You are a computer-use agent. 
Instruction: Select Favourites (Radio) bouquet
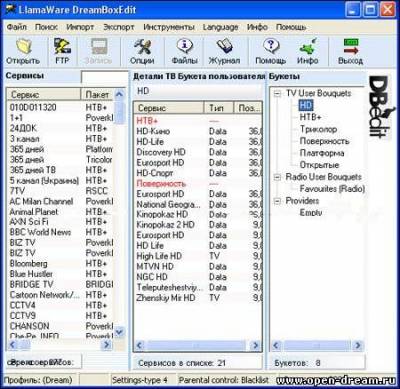(332, 189)
